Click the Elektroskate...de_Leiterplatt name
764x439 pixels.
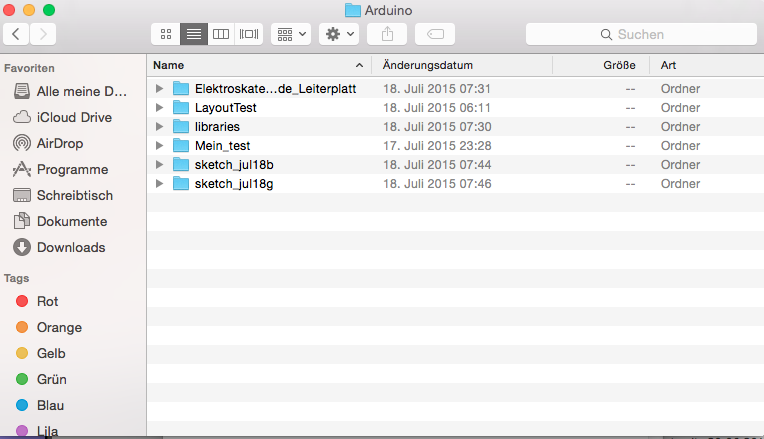(x=275, y=89)
